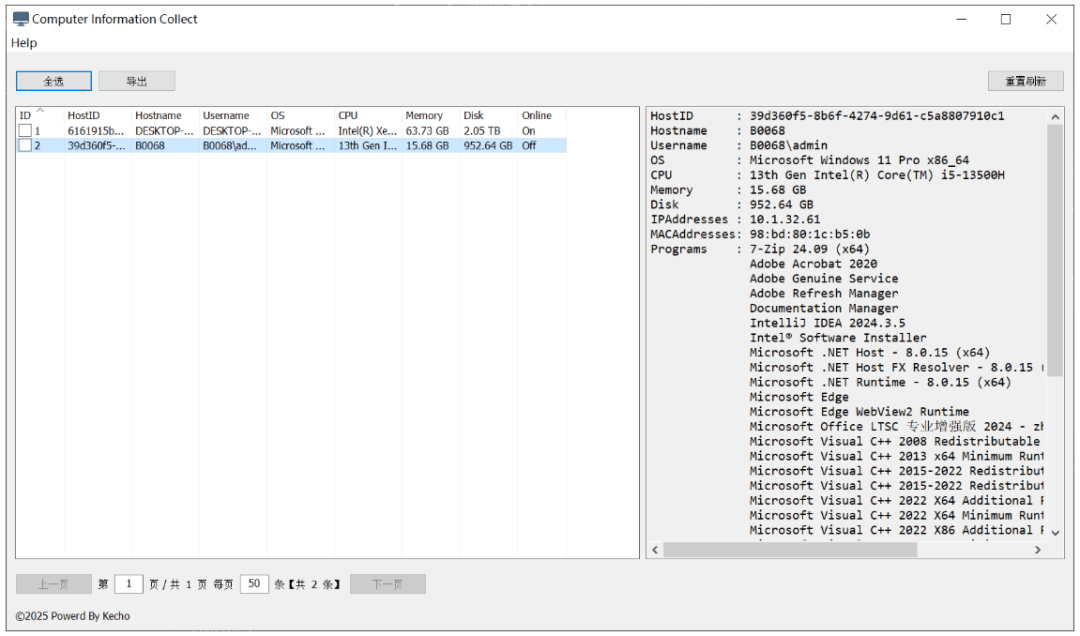Click the horizontal scrollbar left arrow
Image resolution: width=1080 pixels, height=636 pixels.
(x=655, y=550)
